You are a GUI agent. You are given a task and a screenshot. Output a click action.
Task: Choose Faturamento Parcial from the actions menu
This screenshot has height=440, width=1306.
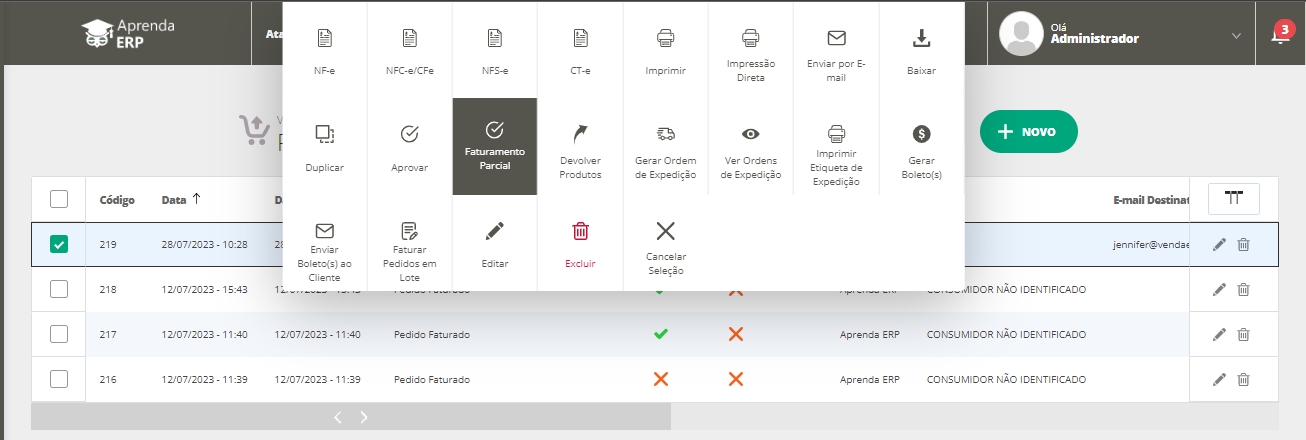(x=494, y=146)
